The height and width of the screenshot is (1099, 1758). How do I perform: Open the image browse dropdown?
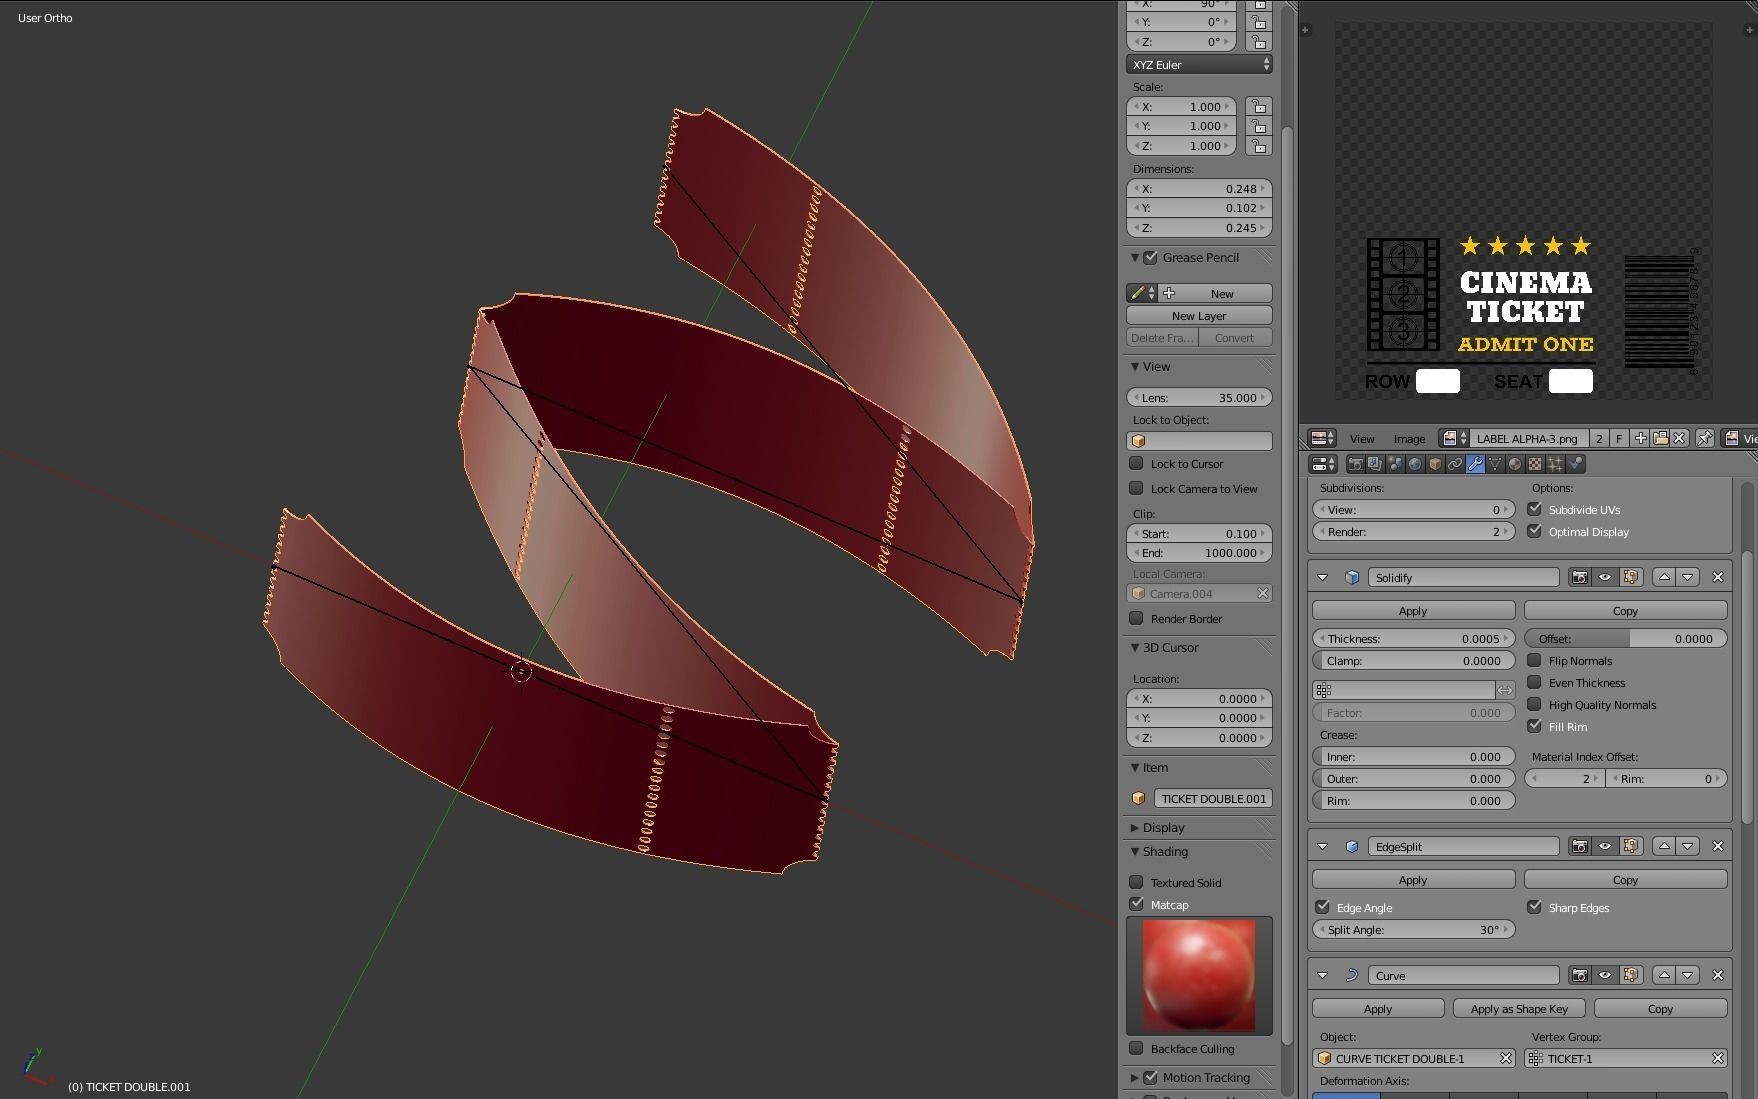pos(1455,438)
